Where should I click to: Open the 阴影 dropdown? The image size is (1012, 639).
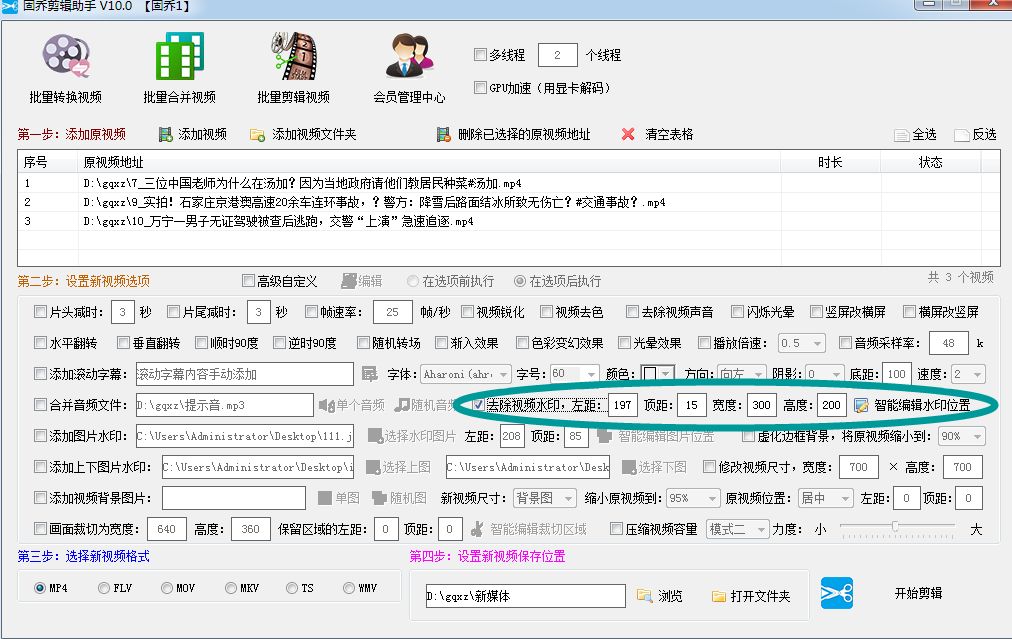click(824, 374)
